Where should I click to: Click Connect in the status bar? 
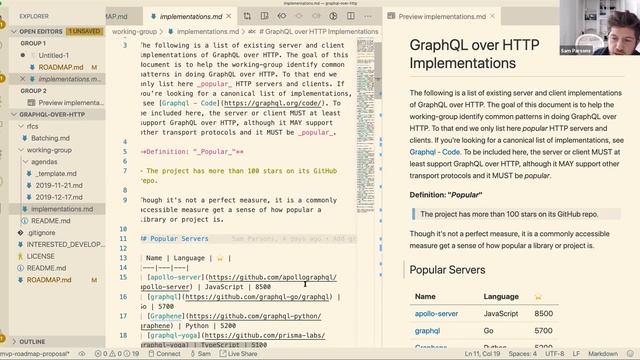[x=164, y=354]
